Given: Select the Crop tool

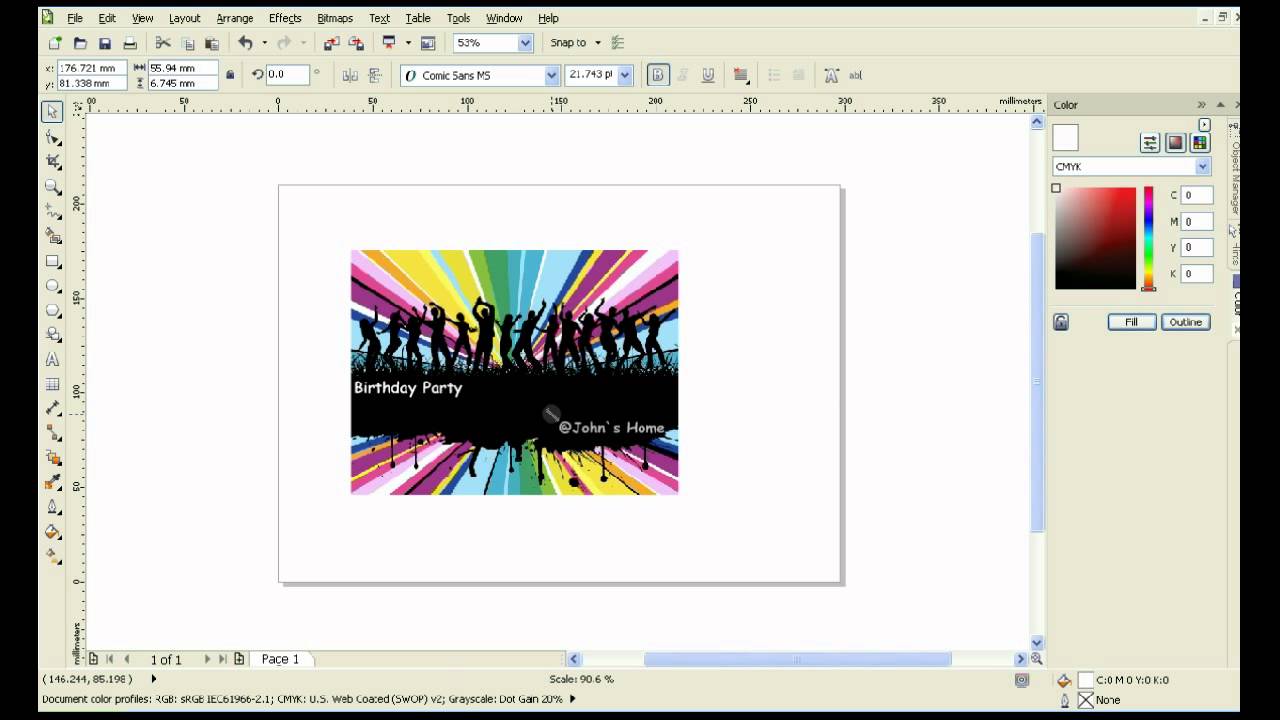Looking at the screenshot, I should pos(52,162).
